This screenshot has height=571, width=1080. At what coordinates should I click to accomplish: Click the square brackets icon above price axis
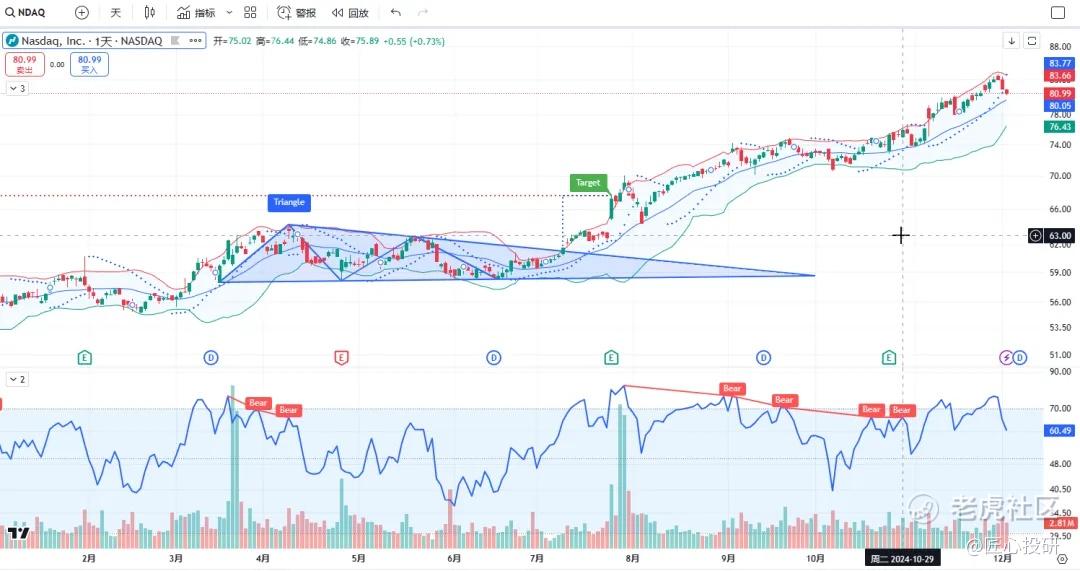pos(1032,41)
